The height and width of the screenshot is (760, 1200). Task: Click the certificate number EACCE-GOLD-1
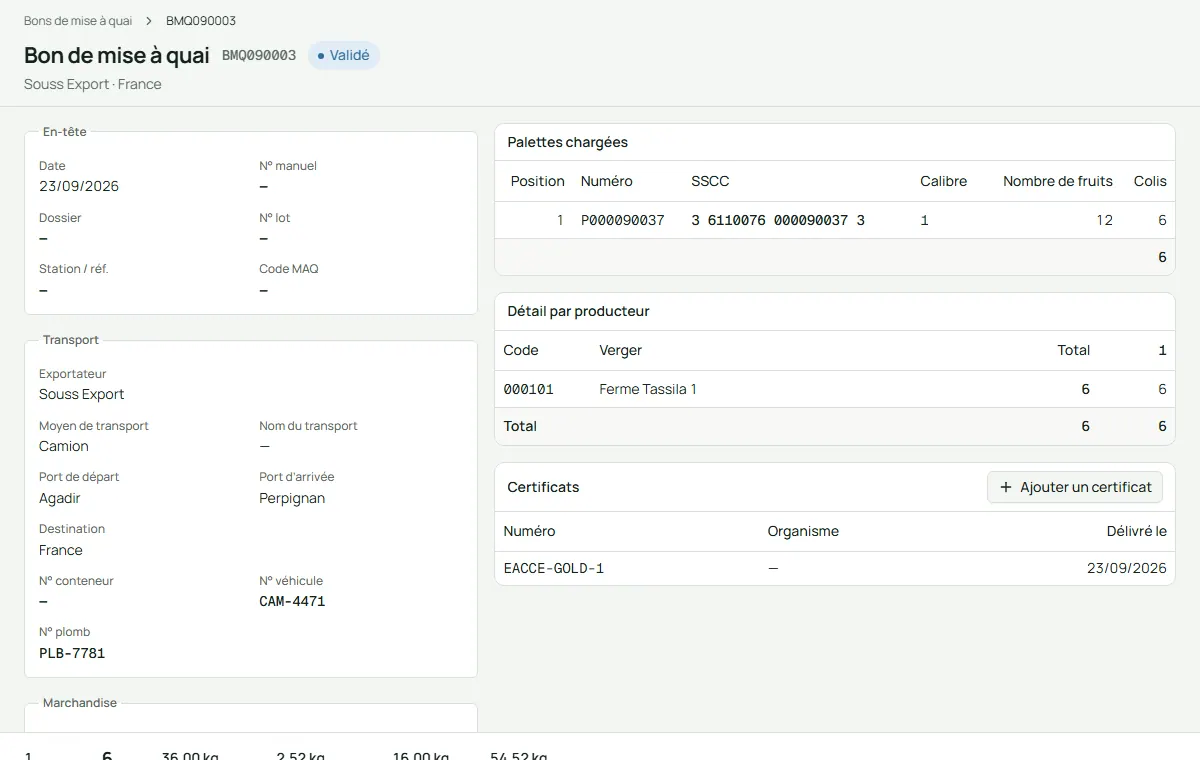pyautogui.click(x=554, y=568)
